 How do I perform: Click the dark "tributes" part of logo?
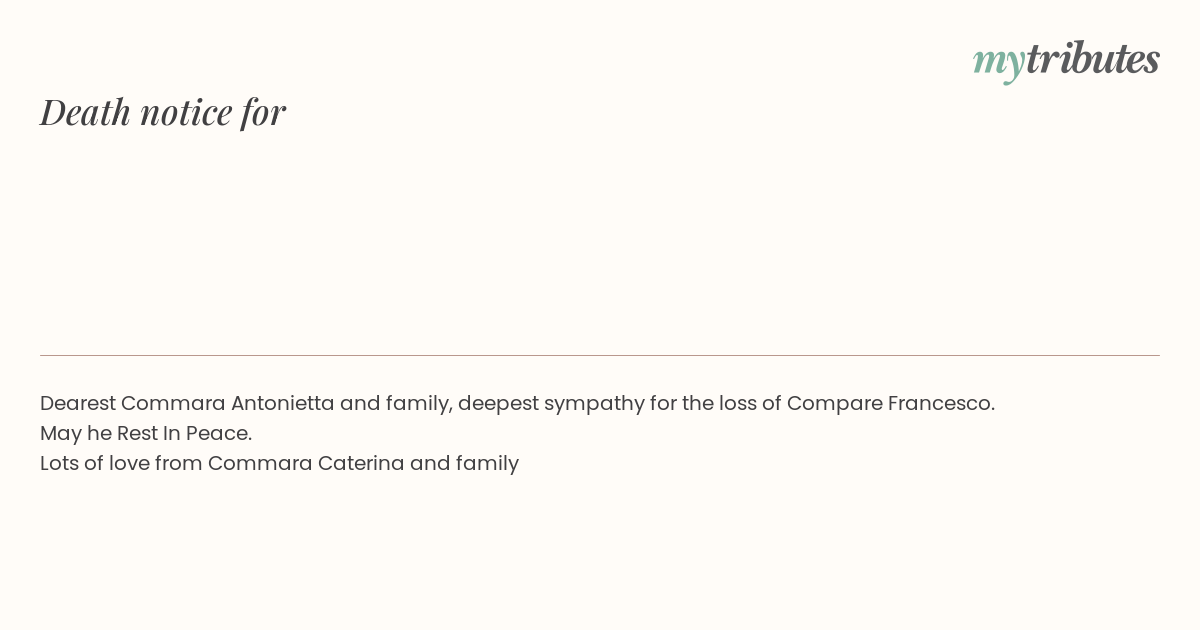(x=1093, y=58)
